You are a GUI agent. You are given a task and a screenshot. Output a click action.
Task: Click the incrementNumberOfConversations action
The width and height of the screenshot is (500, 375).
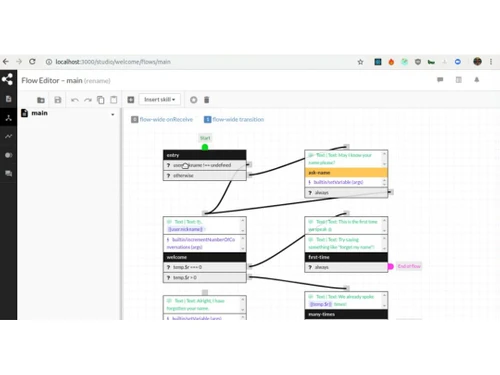202,243
